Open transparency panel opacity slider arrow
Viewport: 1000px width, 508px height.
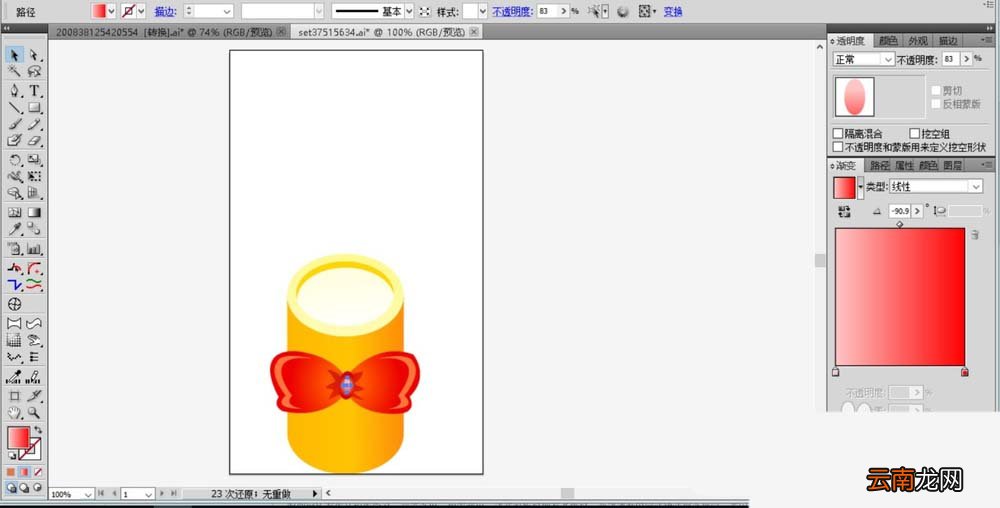967,59
